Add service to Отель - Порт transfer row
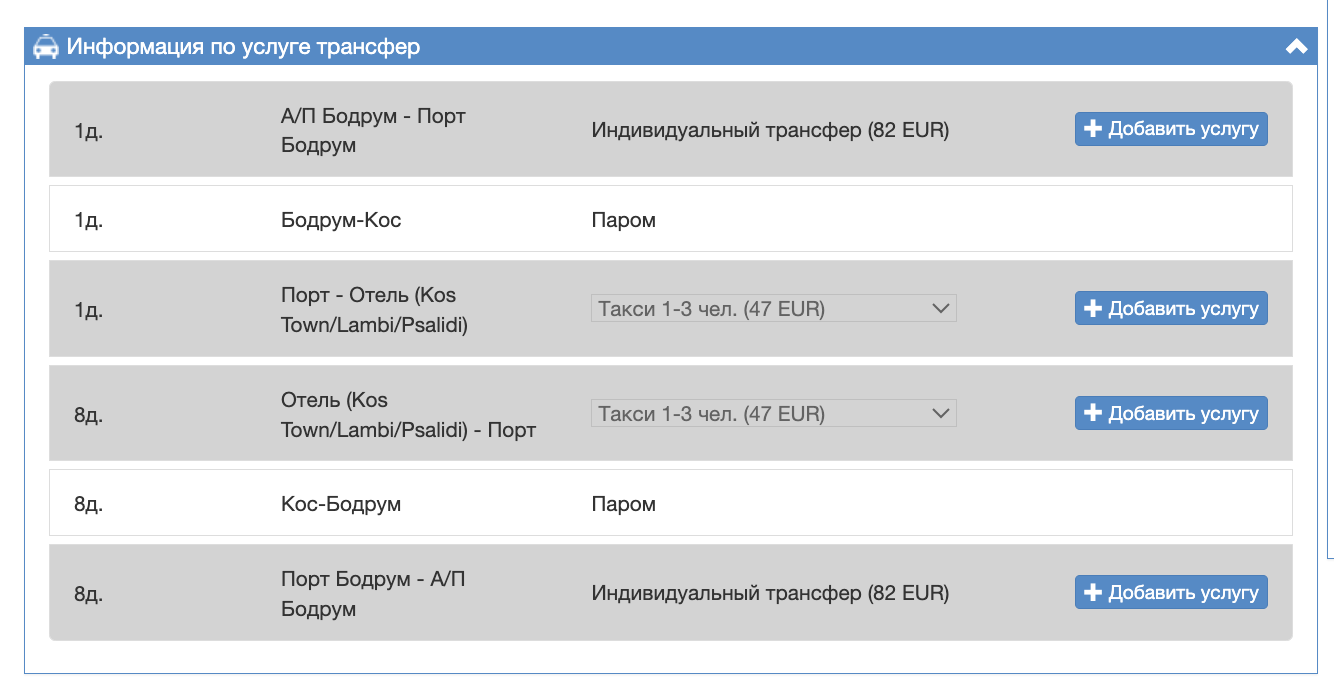 tap(1171, 412)
